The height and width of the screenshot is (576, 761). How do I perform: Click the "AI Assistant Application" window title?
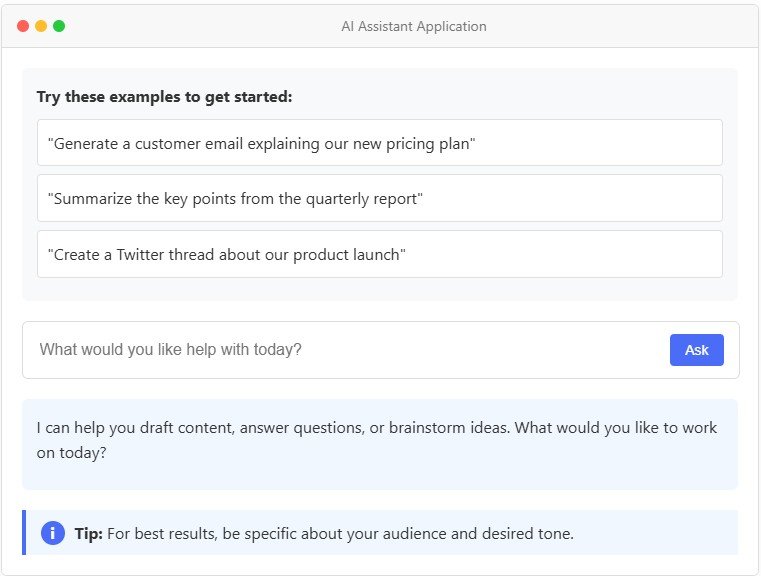click(413, 26)
